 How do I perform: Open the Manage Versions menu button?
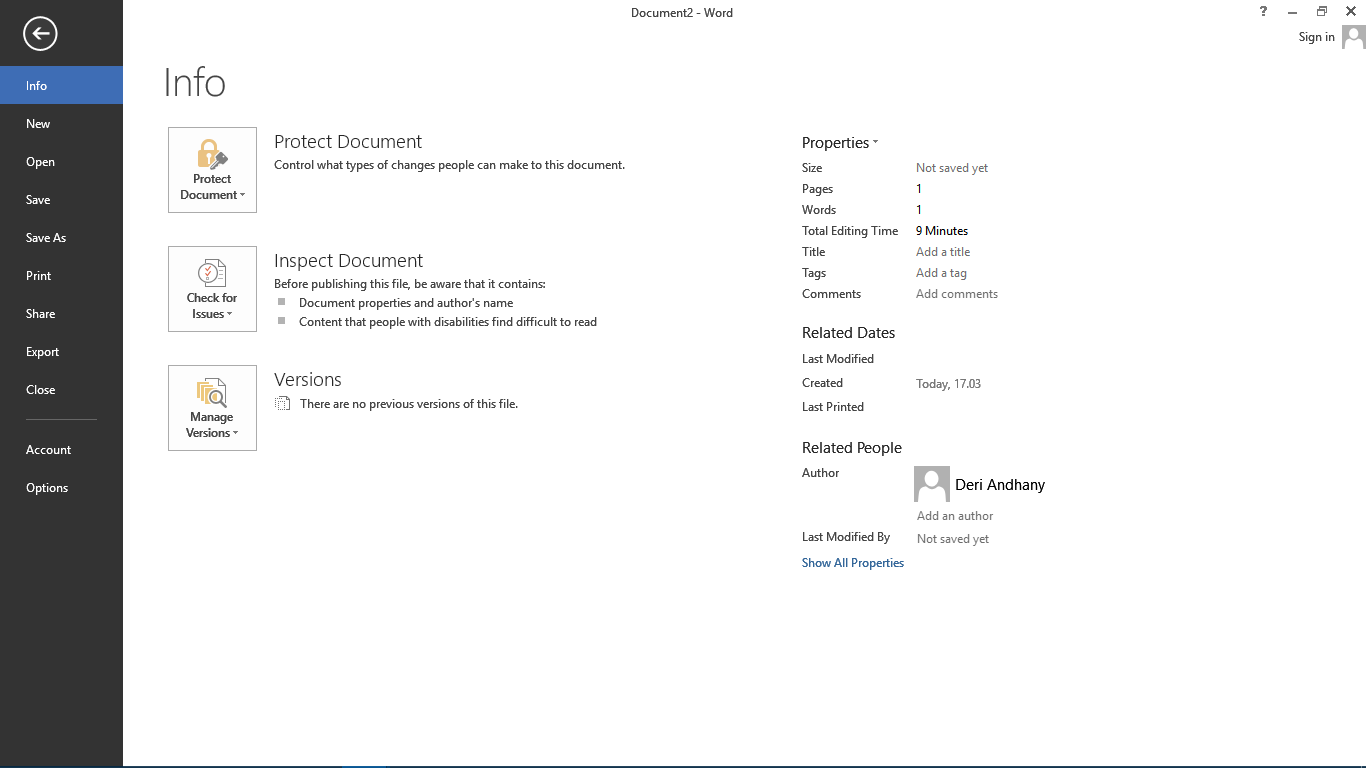[212, 408]
